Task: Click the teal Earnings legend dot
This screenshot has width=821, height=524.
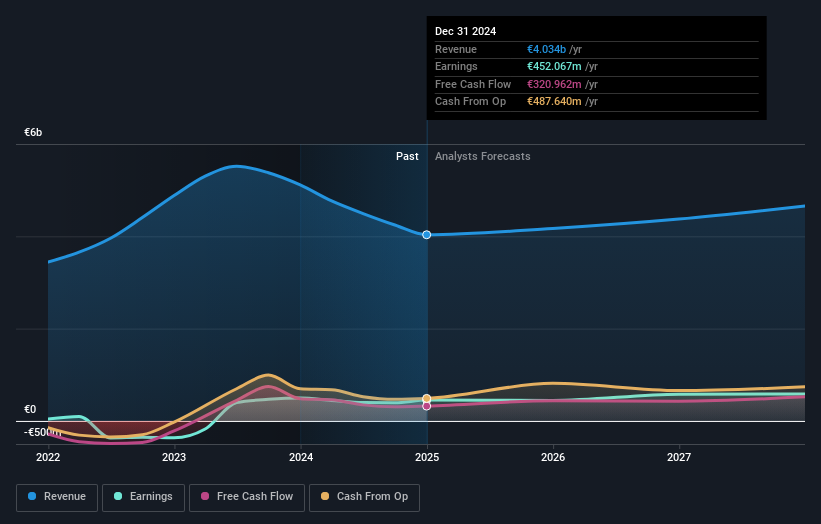Action: coord(118,496)
